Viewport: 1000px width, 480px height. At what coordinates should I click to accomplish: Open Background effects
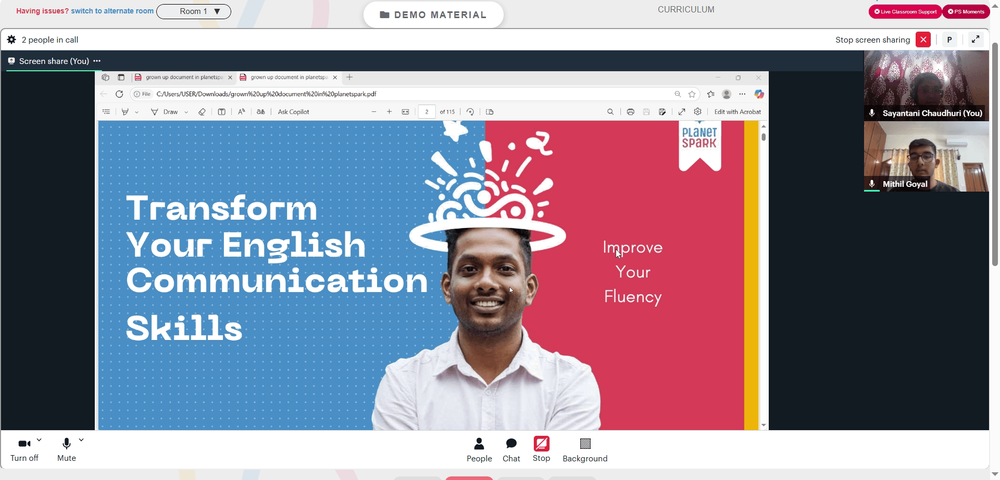[x=585, y=450]
